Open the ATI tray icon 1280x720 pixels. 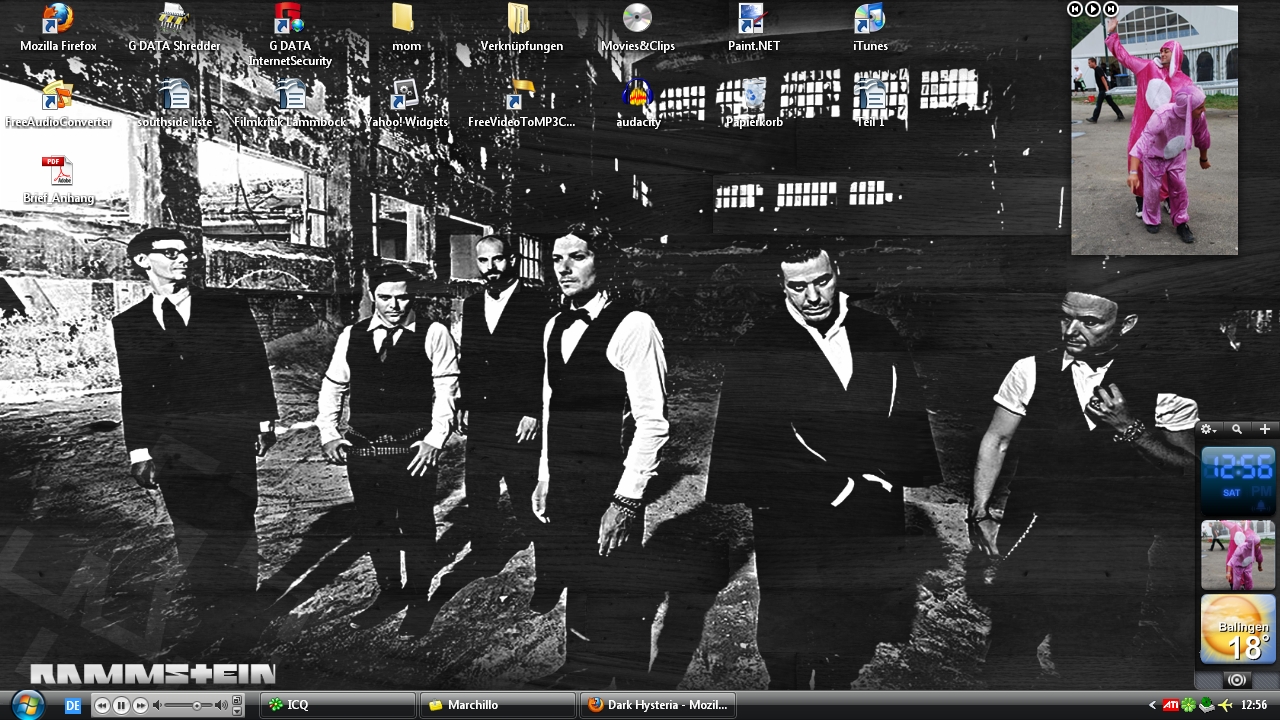click(1170, 705)
